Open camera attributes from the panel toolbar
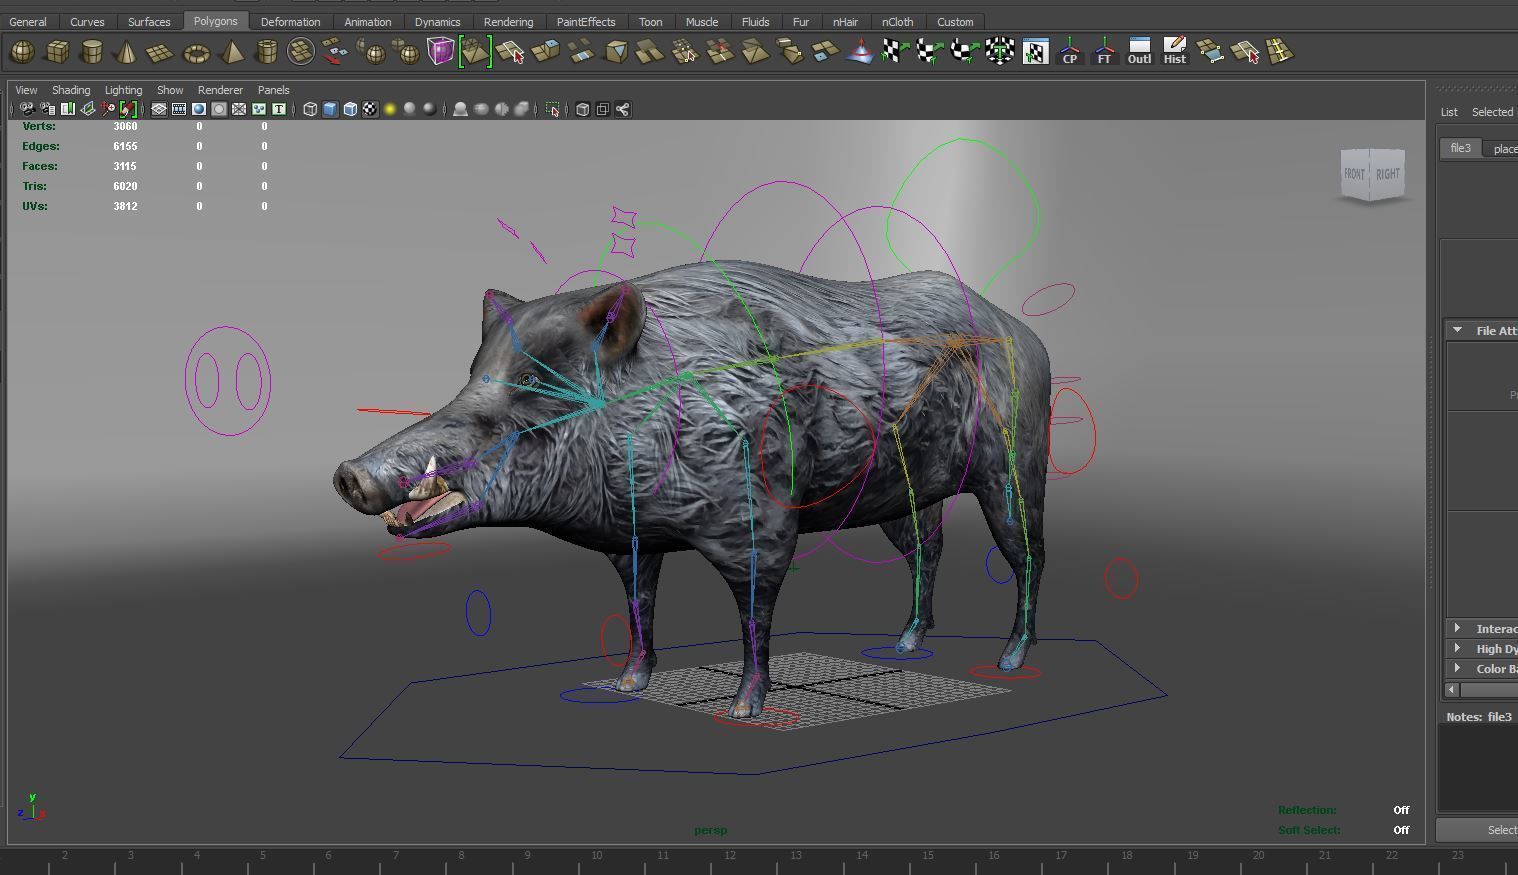 click(x=47, y=109)
